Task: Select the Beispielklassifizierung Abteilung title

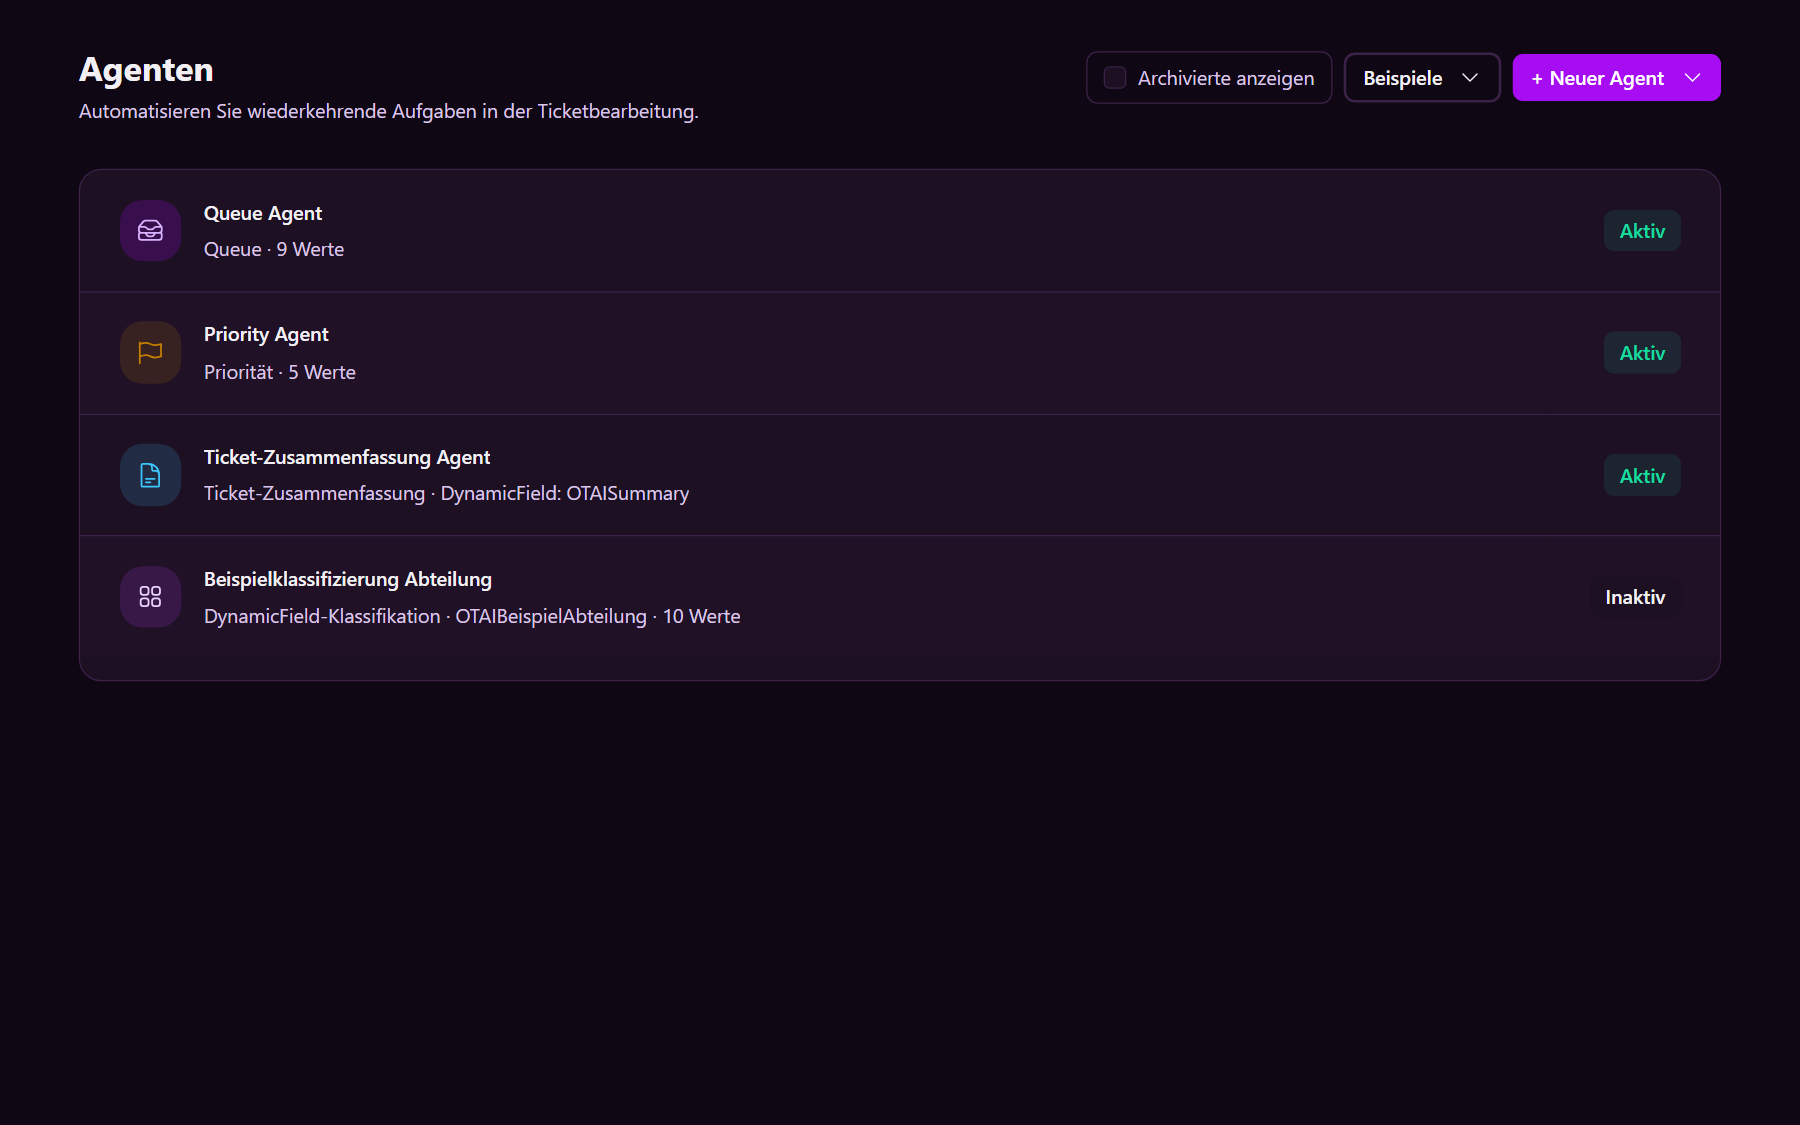Action: [x=348, y=579]
